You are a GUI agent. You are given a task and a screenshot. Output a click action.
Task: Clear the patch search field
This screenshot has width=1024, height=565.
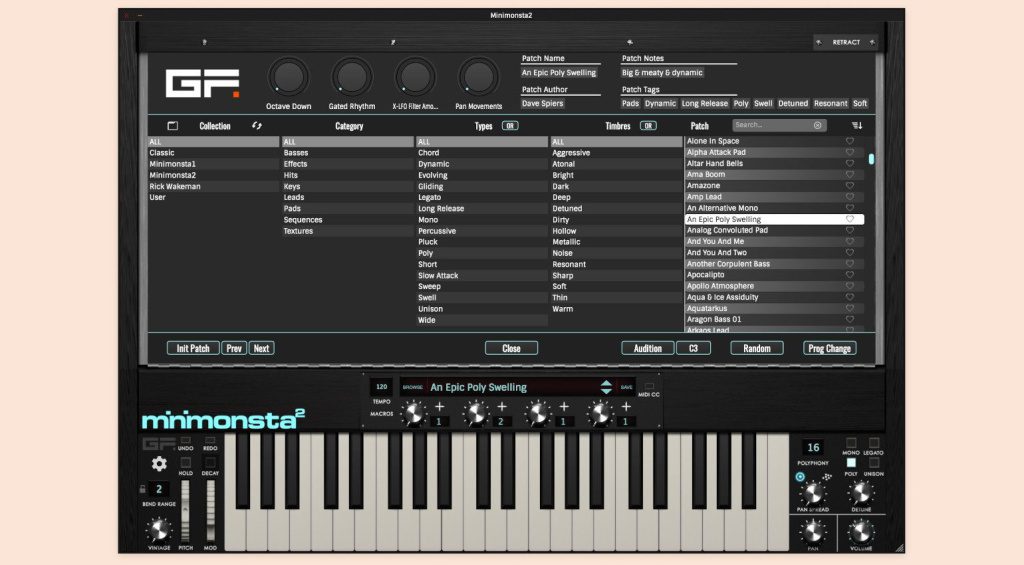pos(817,126)
